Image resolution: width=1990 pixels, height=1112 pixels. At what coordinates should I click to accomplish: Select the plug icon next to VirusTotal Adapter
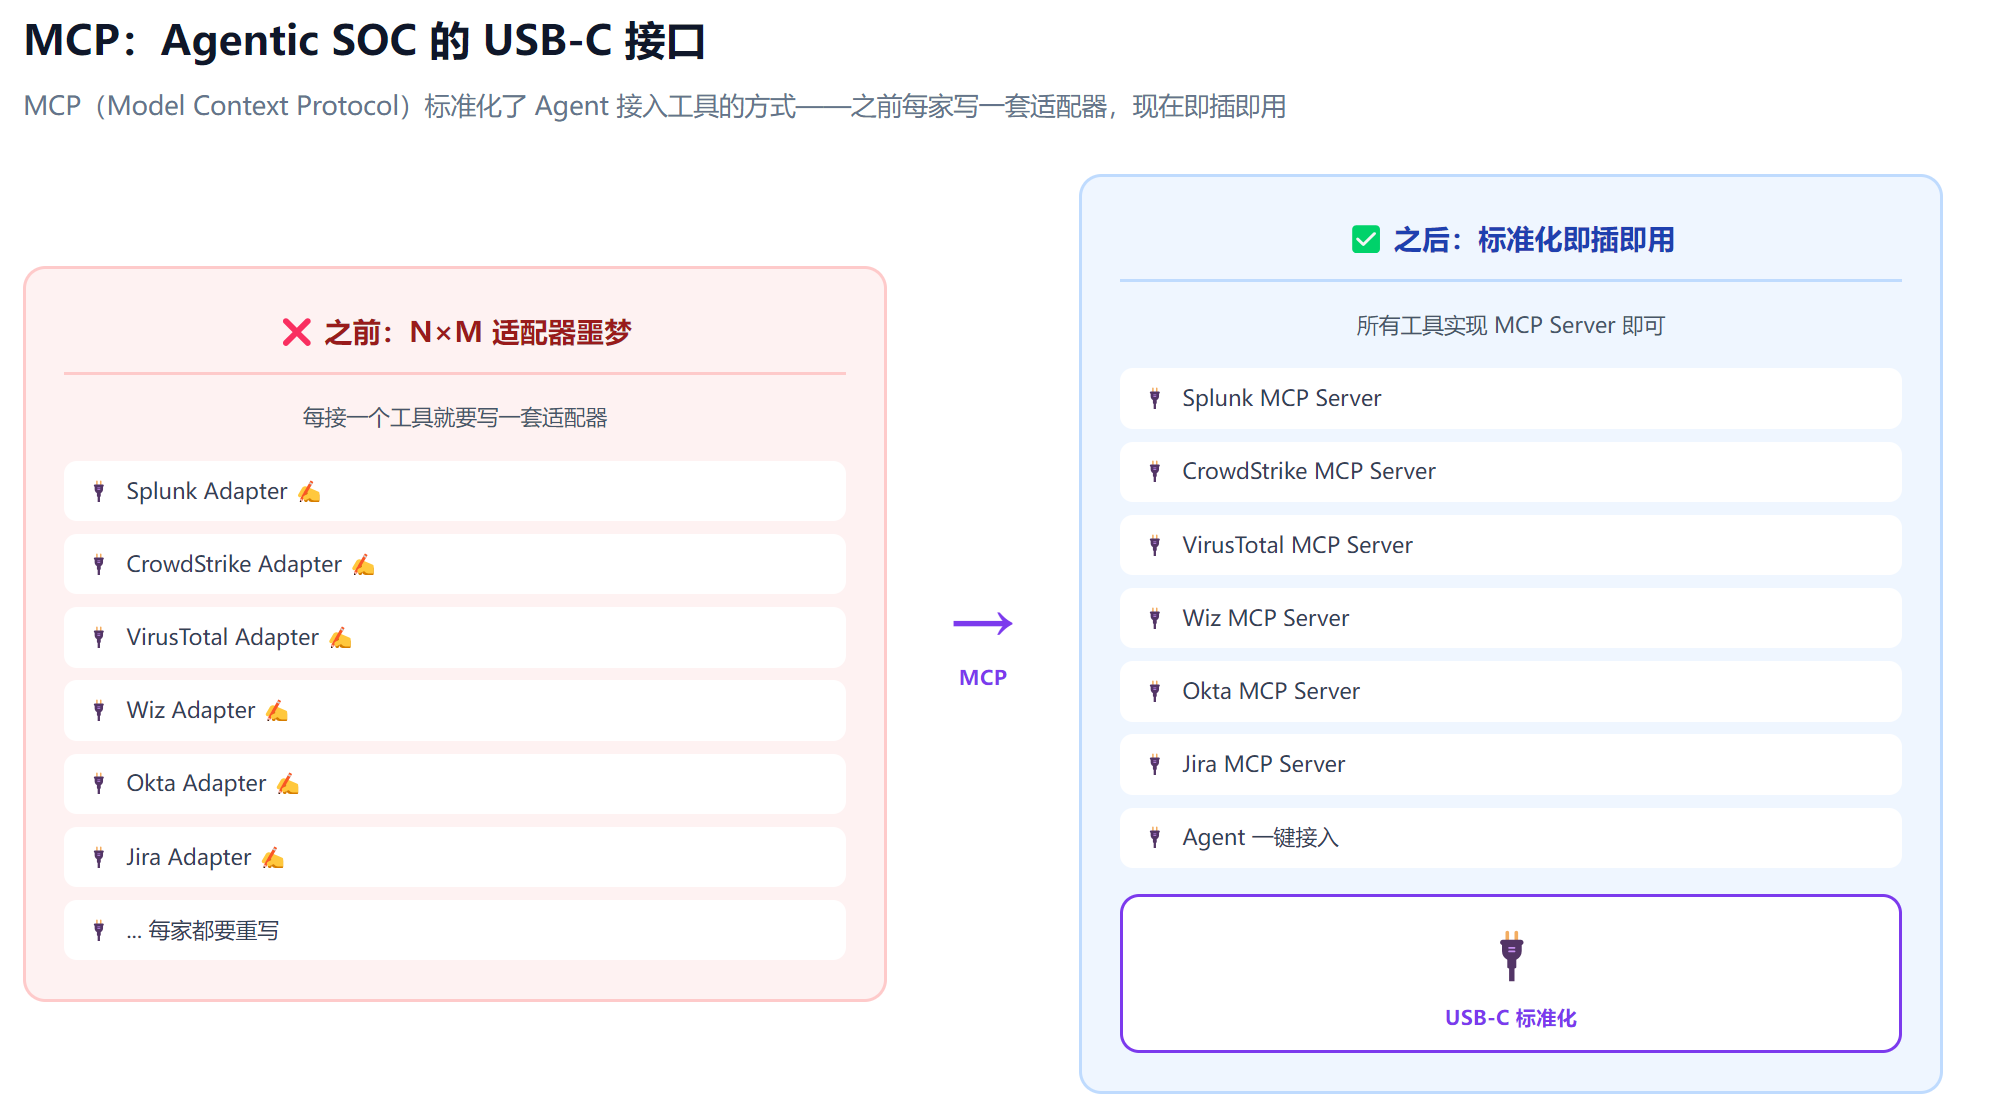click(99, 637)
